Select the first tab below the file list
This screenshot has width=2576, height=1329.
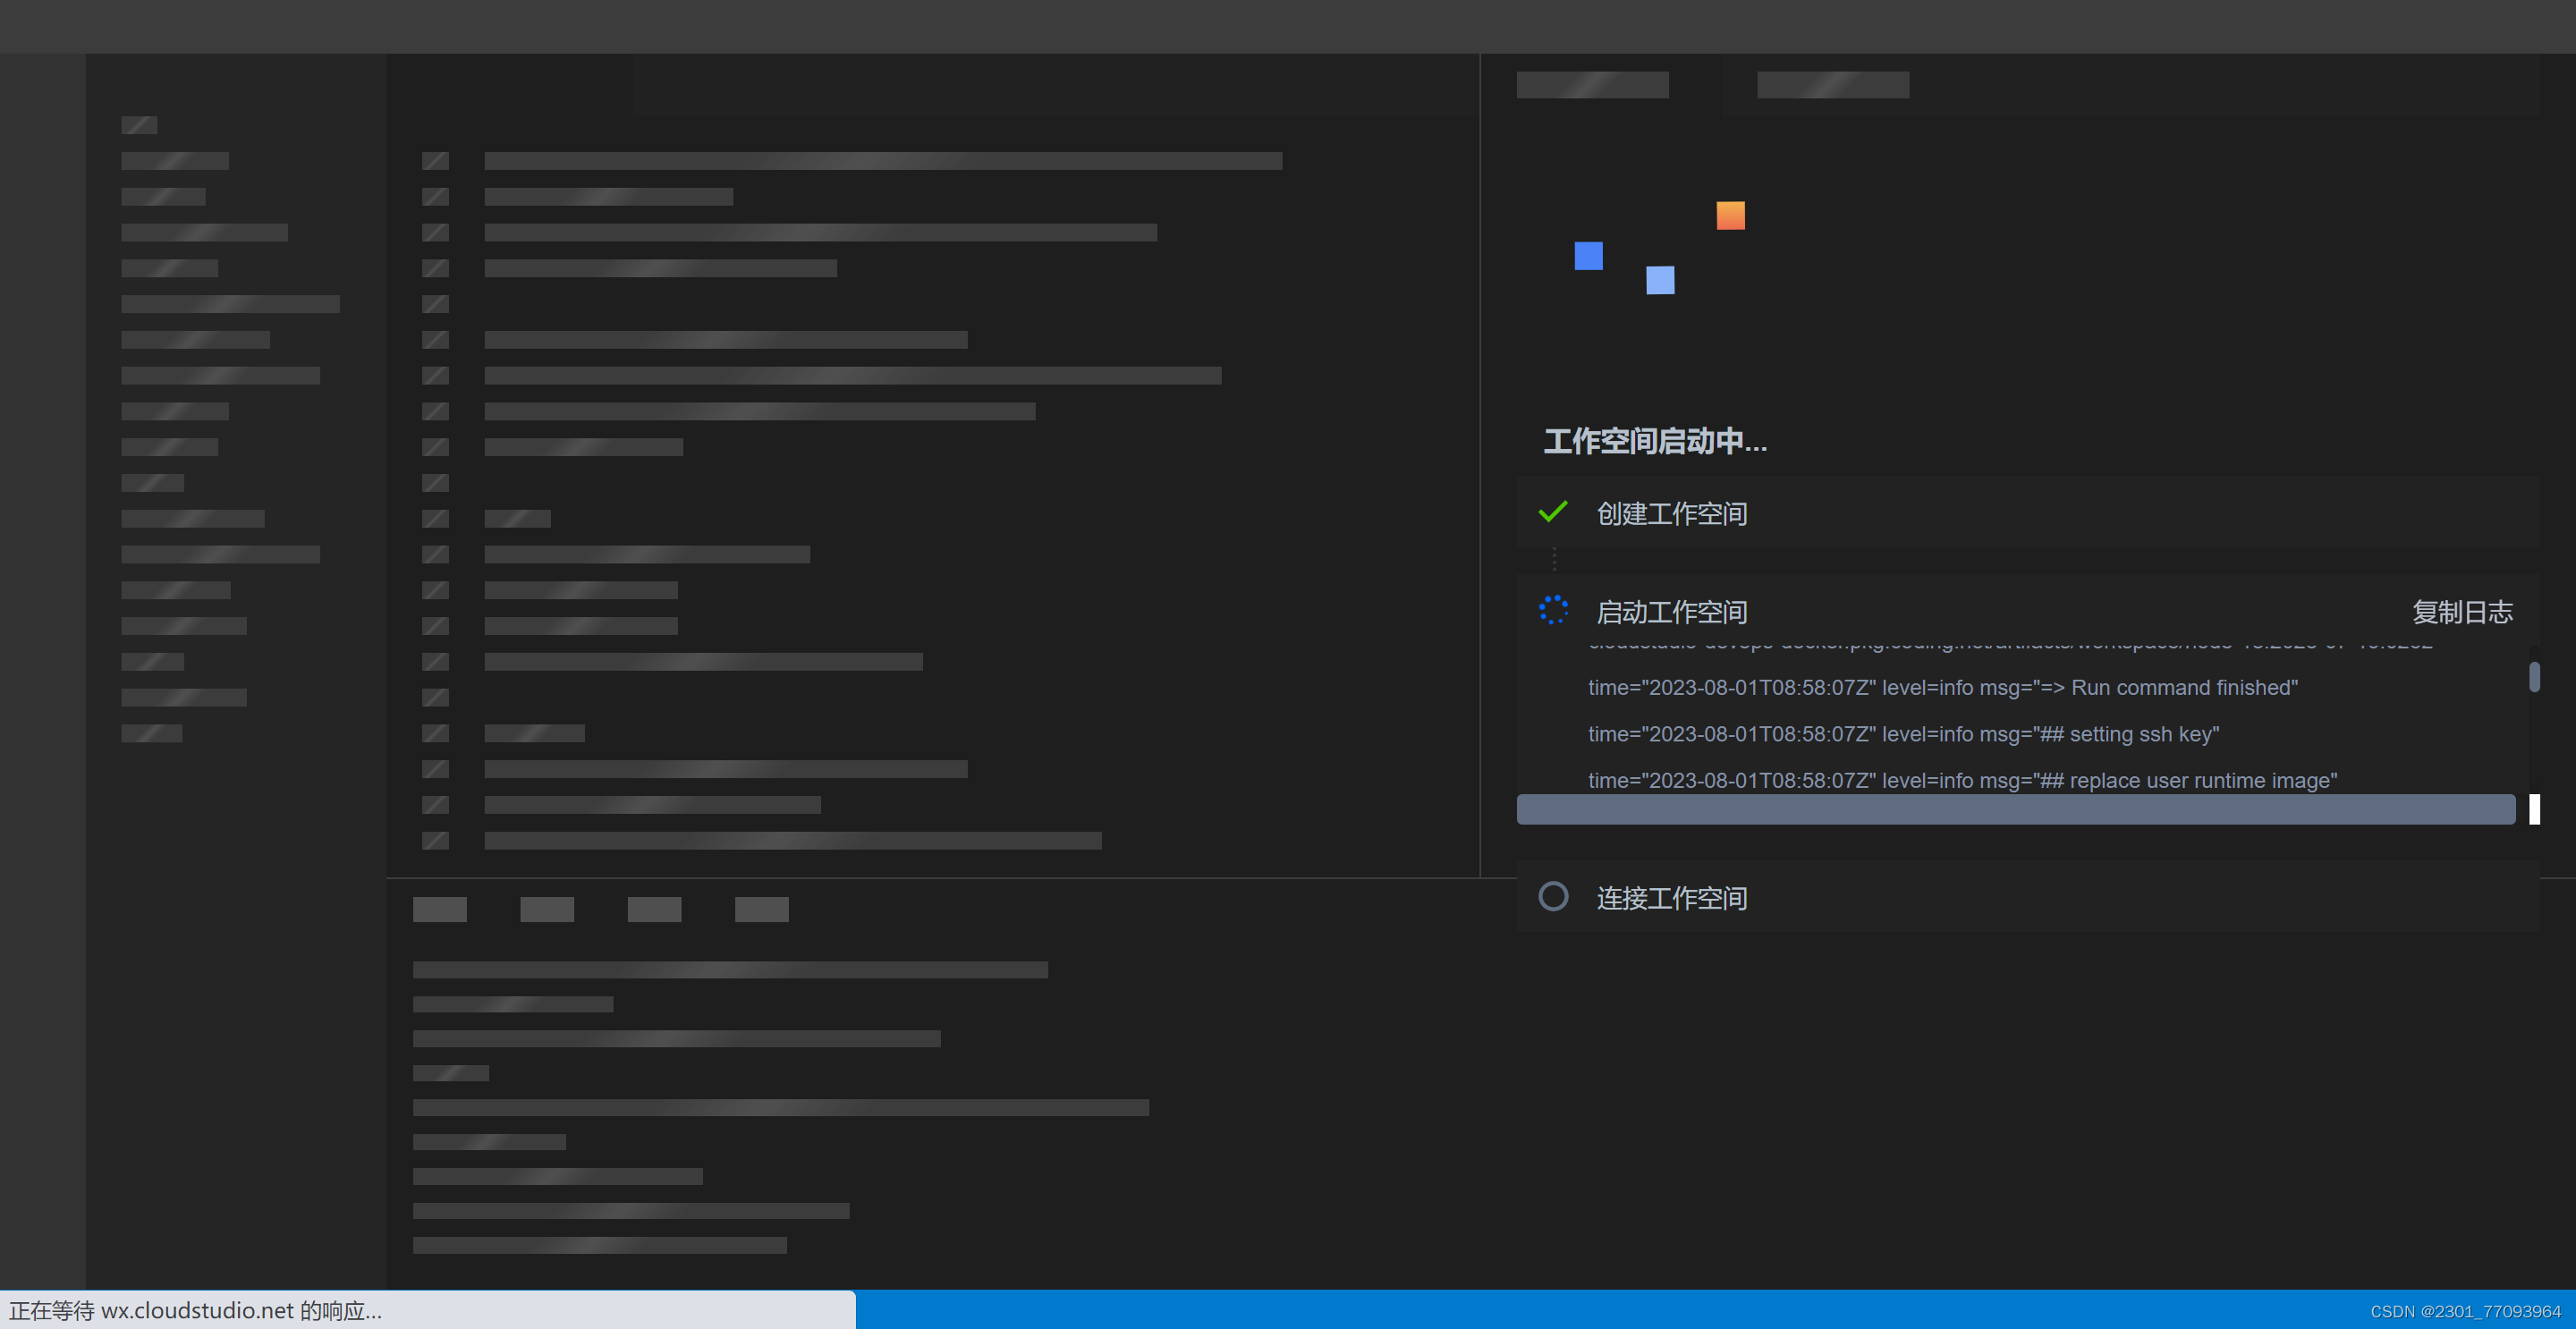tap(440, 909)
